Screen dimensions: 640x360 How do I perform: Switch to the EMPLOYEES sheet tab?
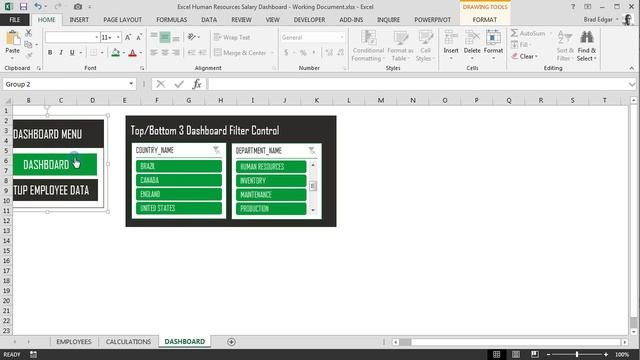coord(74,342)
